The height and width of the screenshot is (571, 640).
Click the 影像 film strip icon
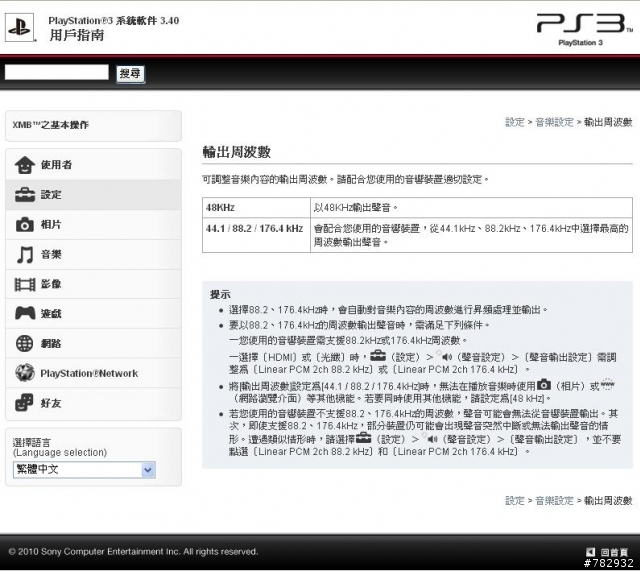tap(25, 284)
